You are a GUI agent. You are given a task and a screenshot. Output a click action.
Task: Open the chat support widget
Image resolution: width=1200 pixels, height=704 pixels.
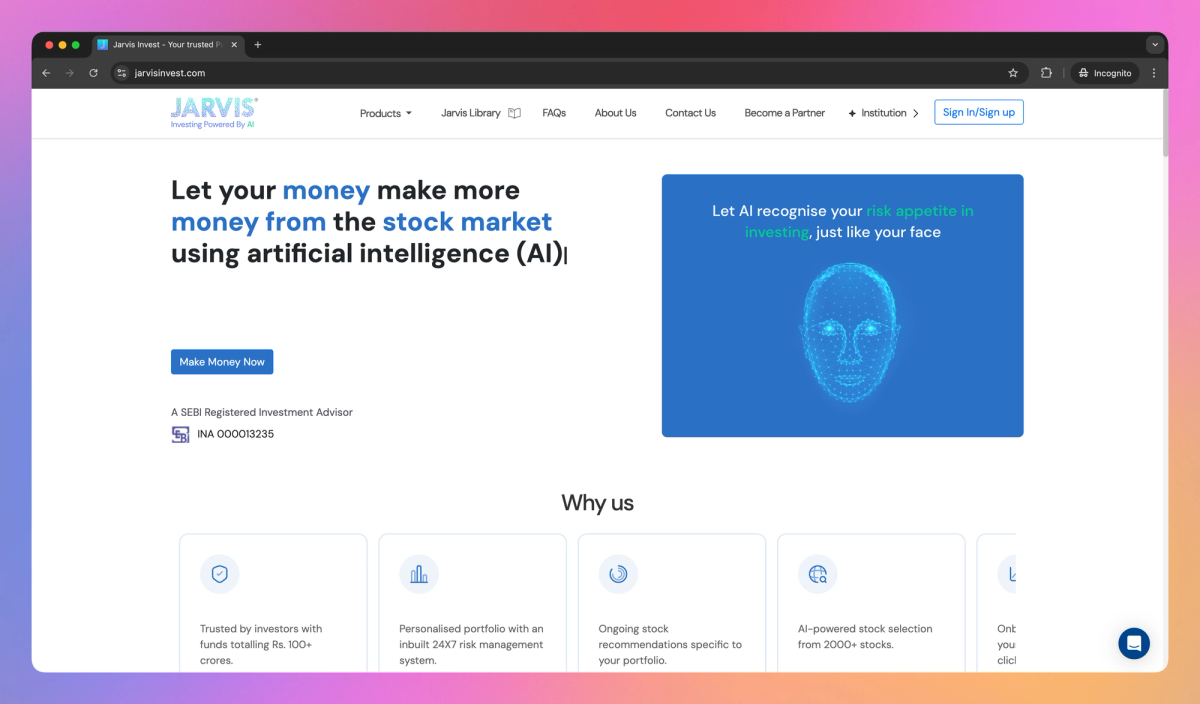(1134, 643)
